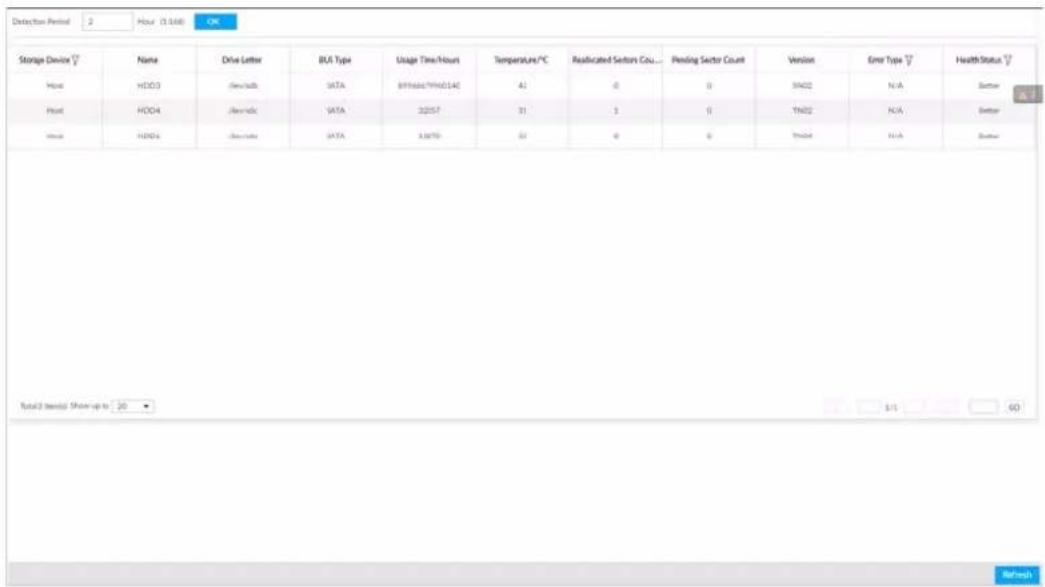Focus the Detection Period input field
Image resolution: width=1045 pixels, height=587 pixels.
click(107, 21)
